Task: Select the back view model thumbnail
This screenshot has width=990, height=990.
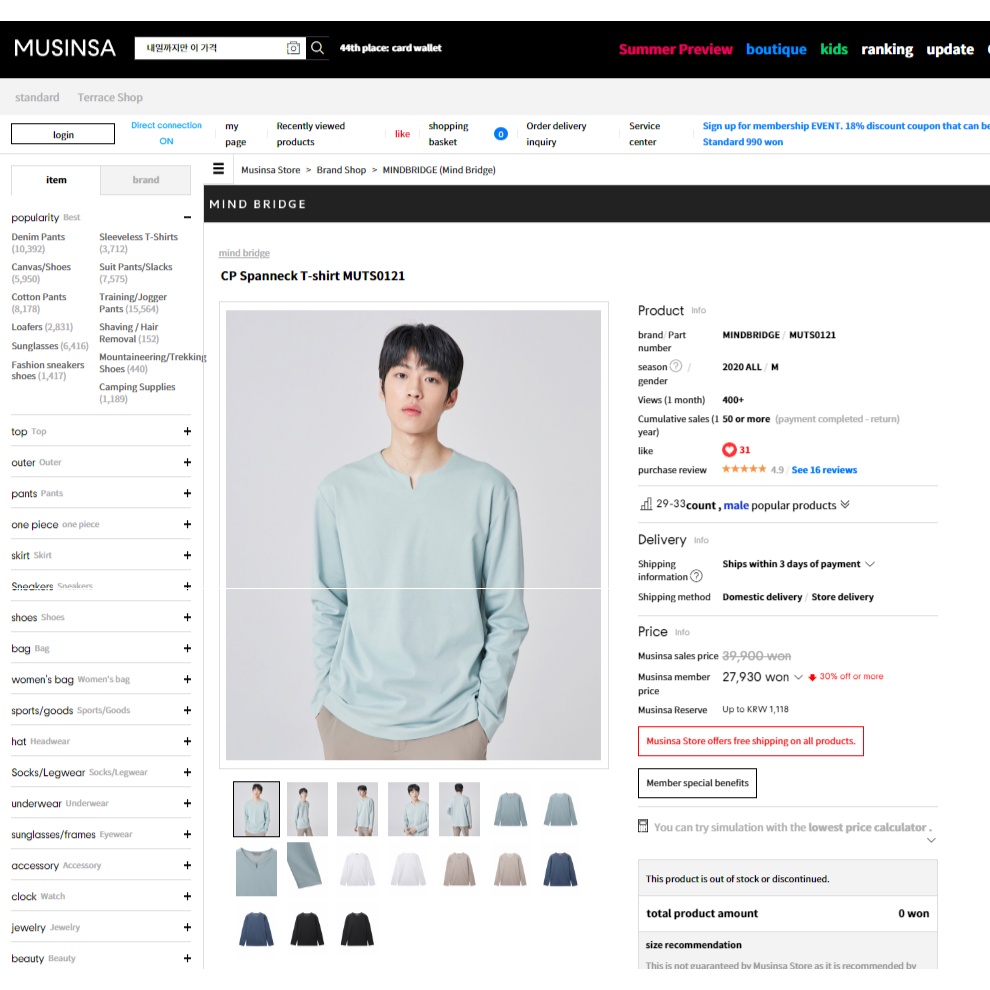Action: pyautogui.click(x=459, y=809)
